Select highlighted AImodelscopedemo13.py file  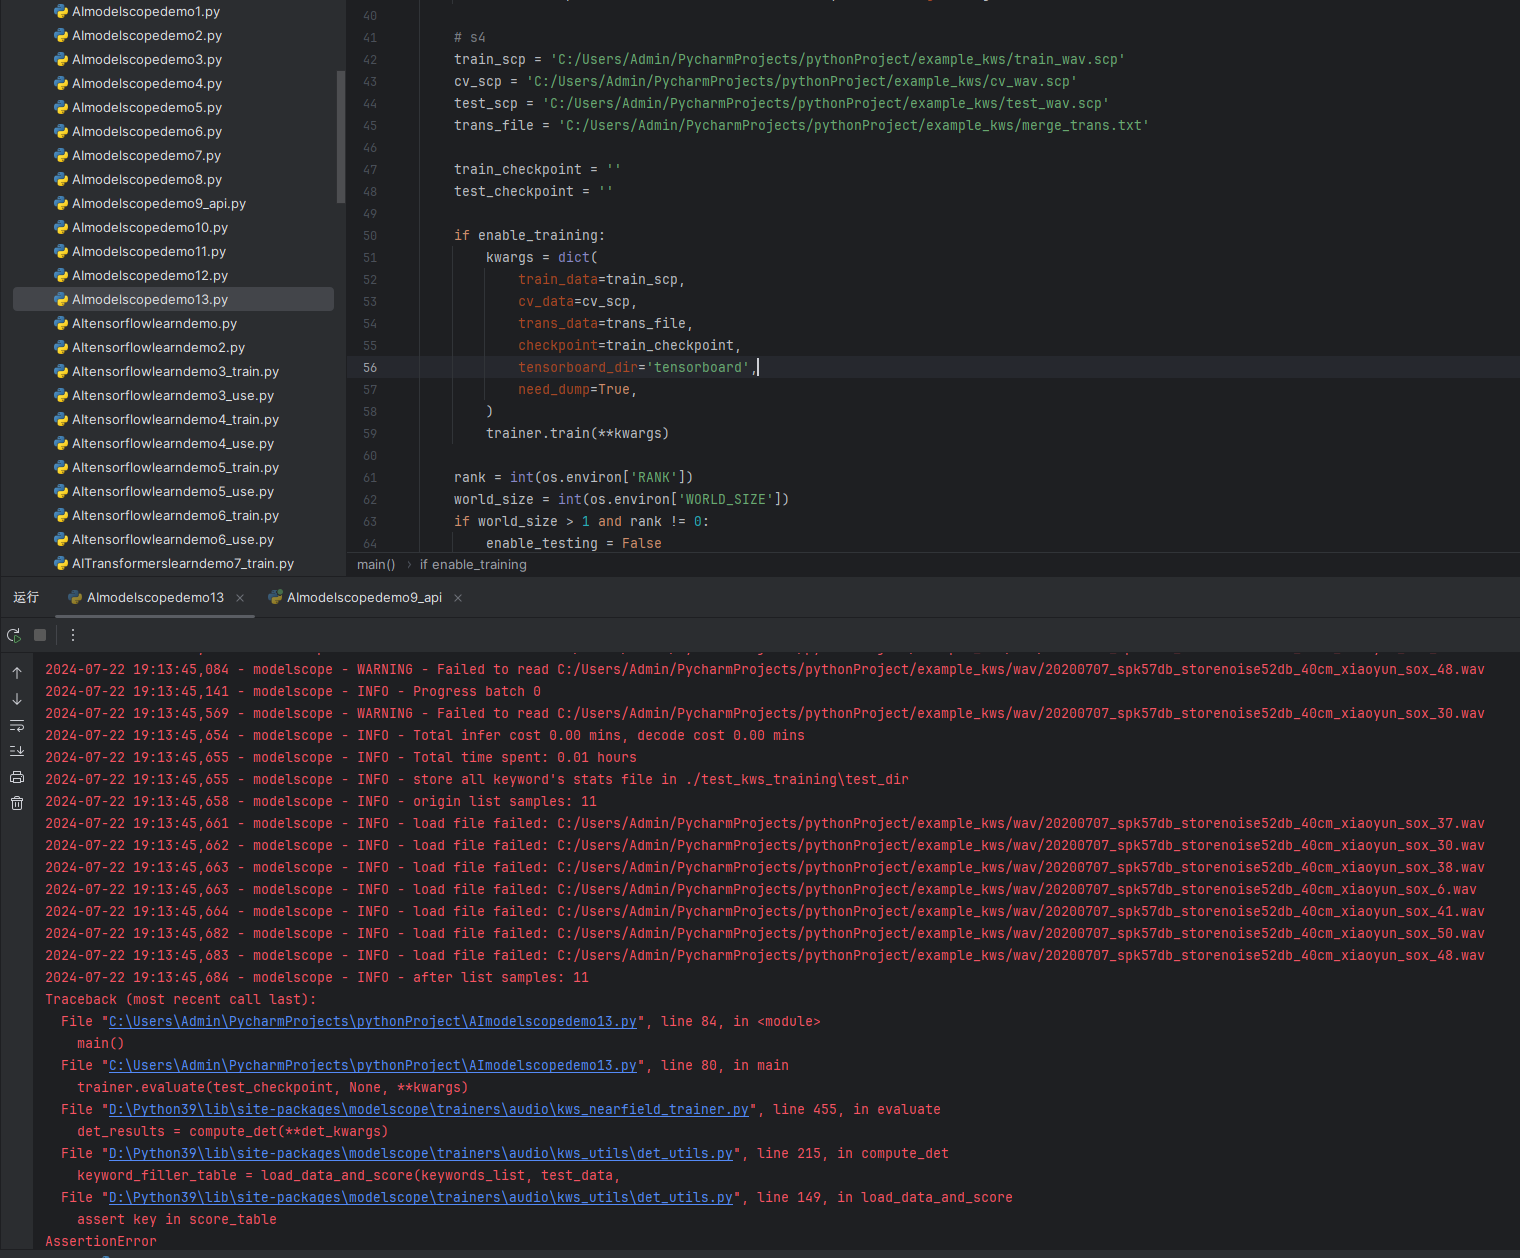coord(173,299)
